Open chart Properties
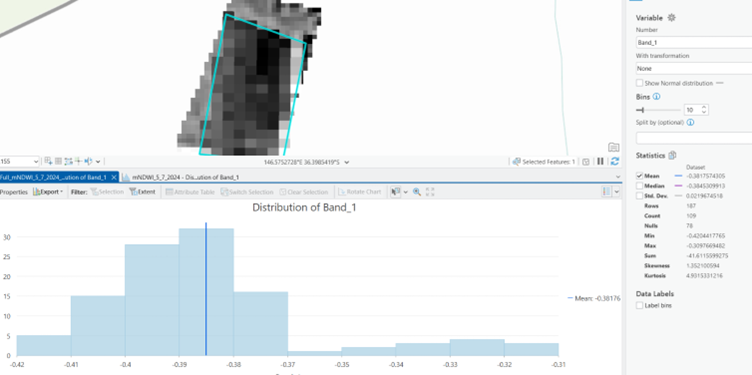 [x=13, y=192]
